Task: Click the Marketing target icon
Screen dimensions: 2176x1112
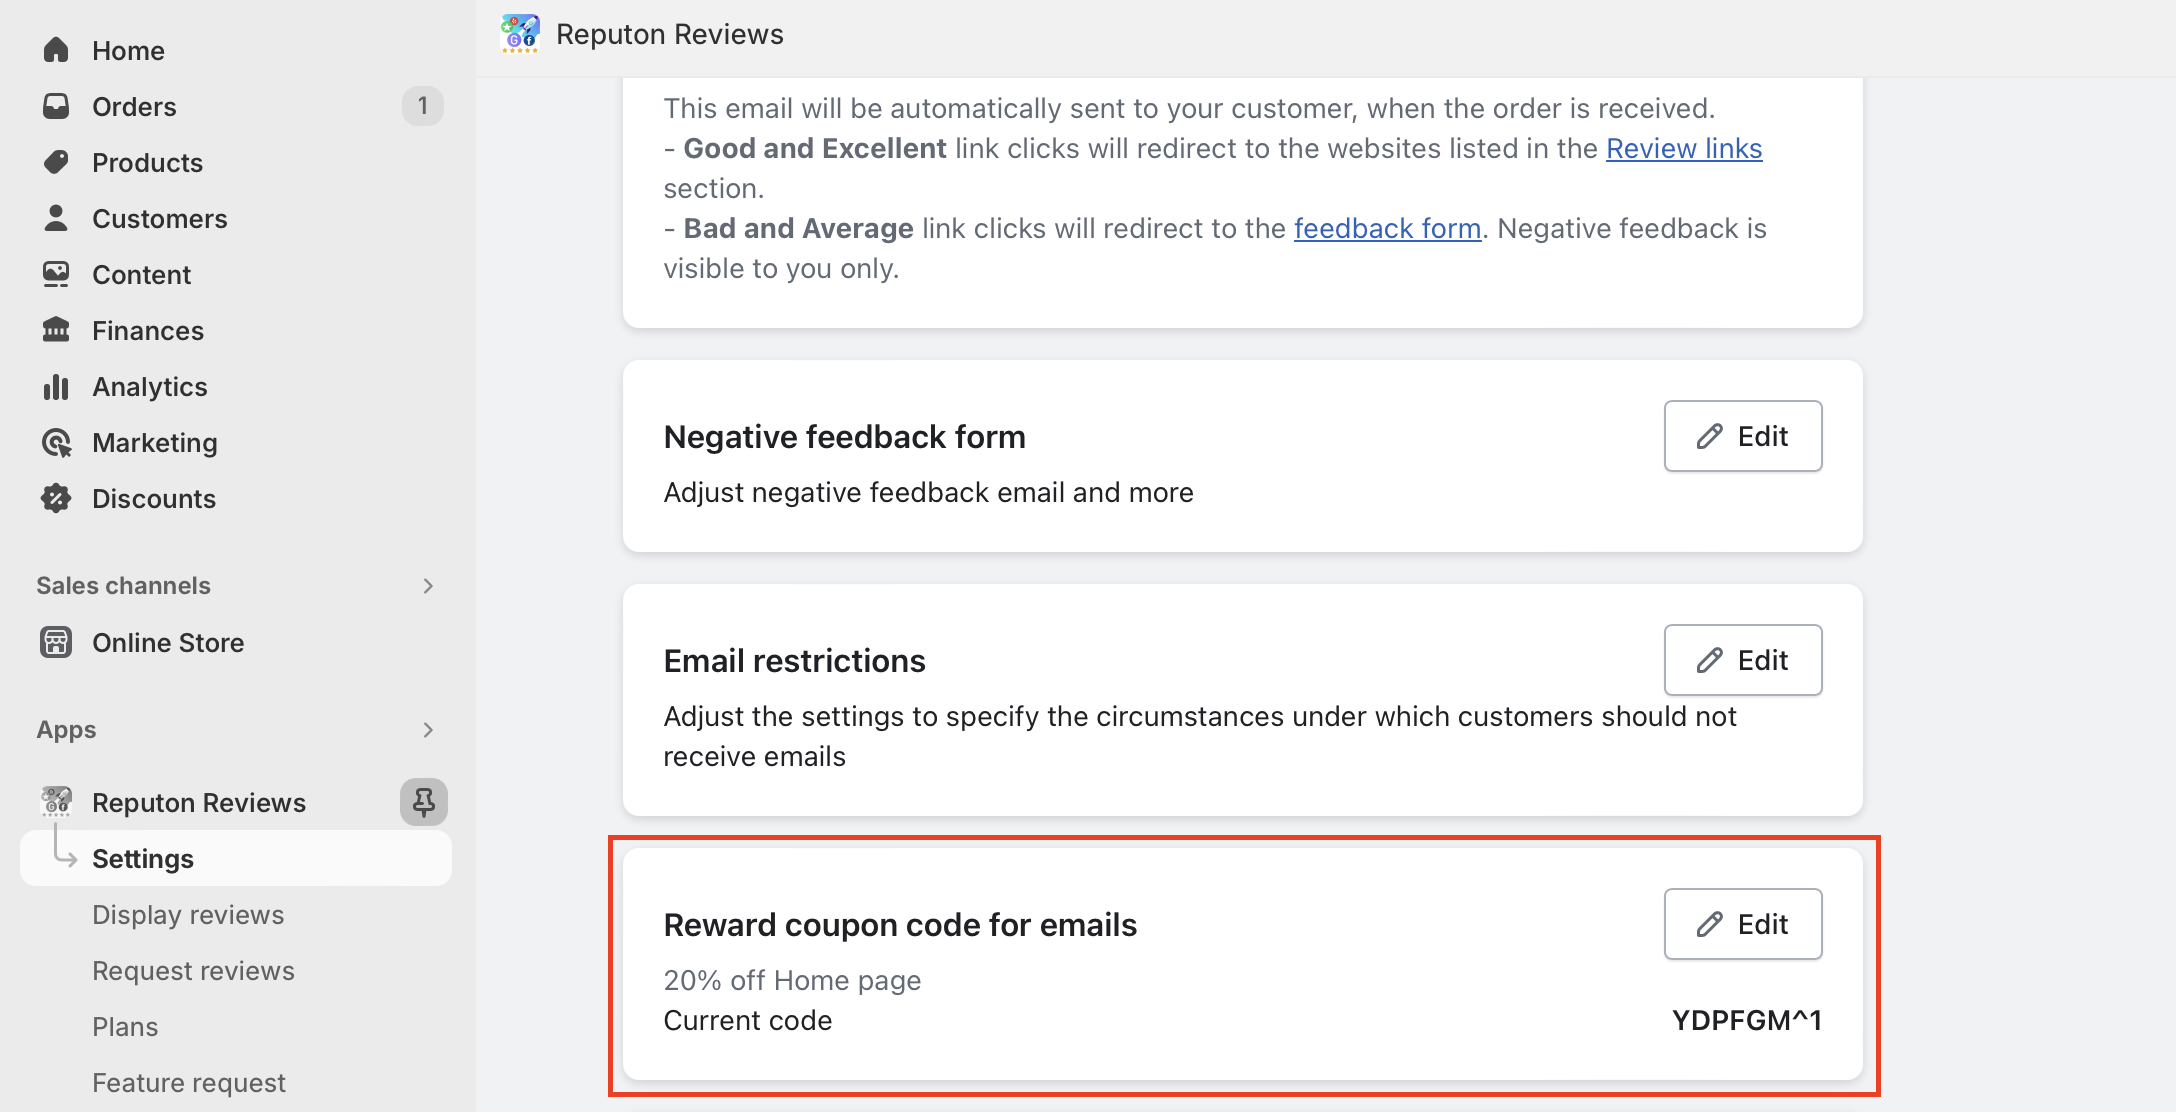Action: [x=56, y=442]
